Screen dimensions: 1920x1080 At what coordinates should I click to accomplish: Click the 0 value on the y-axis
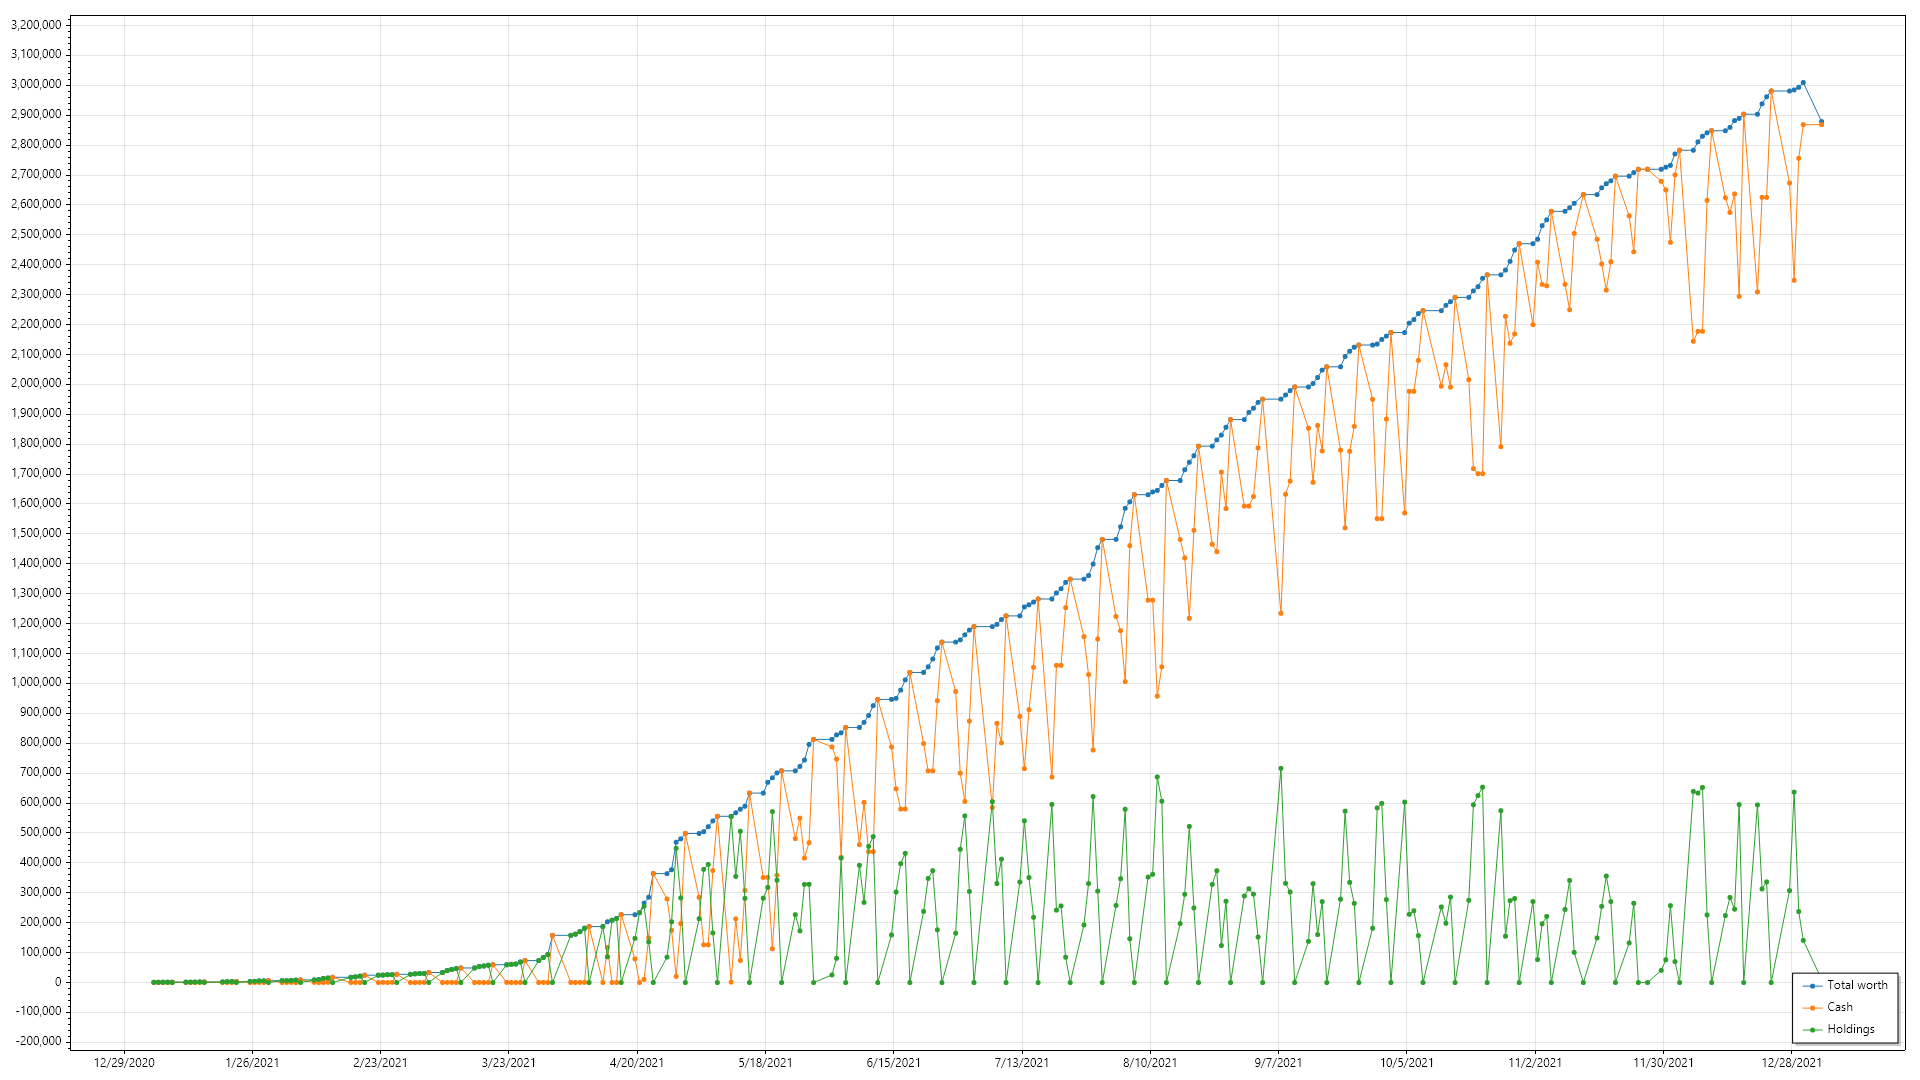(58, 982)
